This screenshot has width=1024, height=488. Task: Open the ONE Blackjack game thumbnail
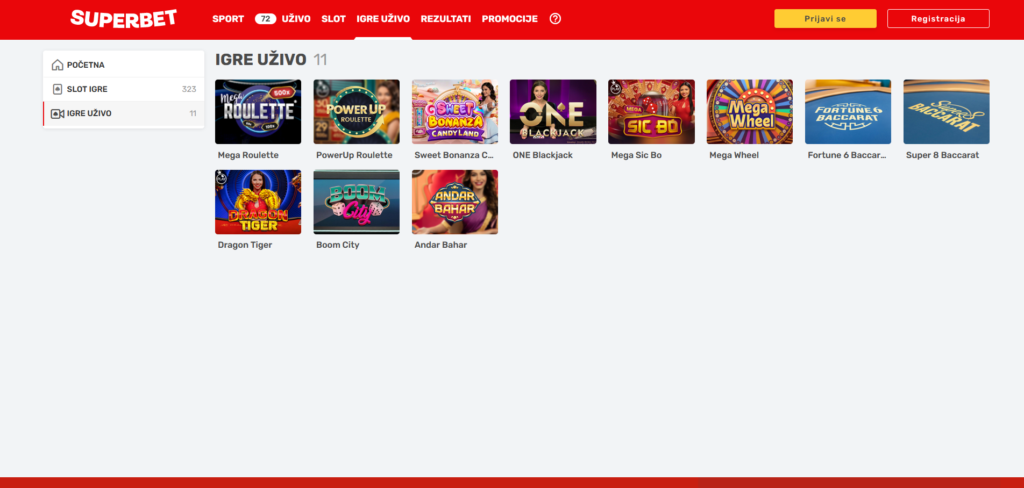coord(553,112)
